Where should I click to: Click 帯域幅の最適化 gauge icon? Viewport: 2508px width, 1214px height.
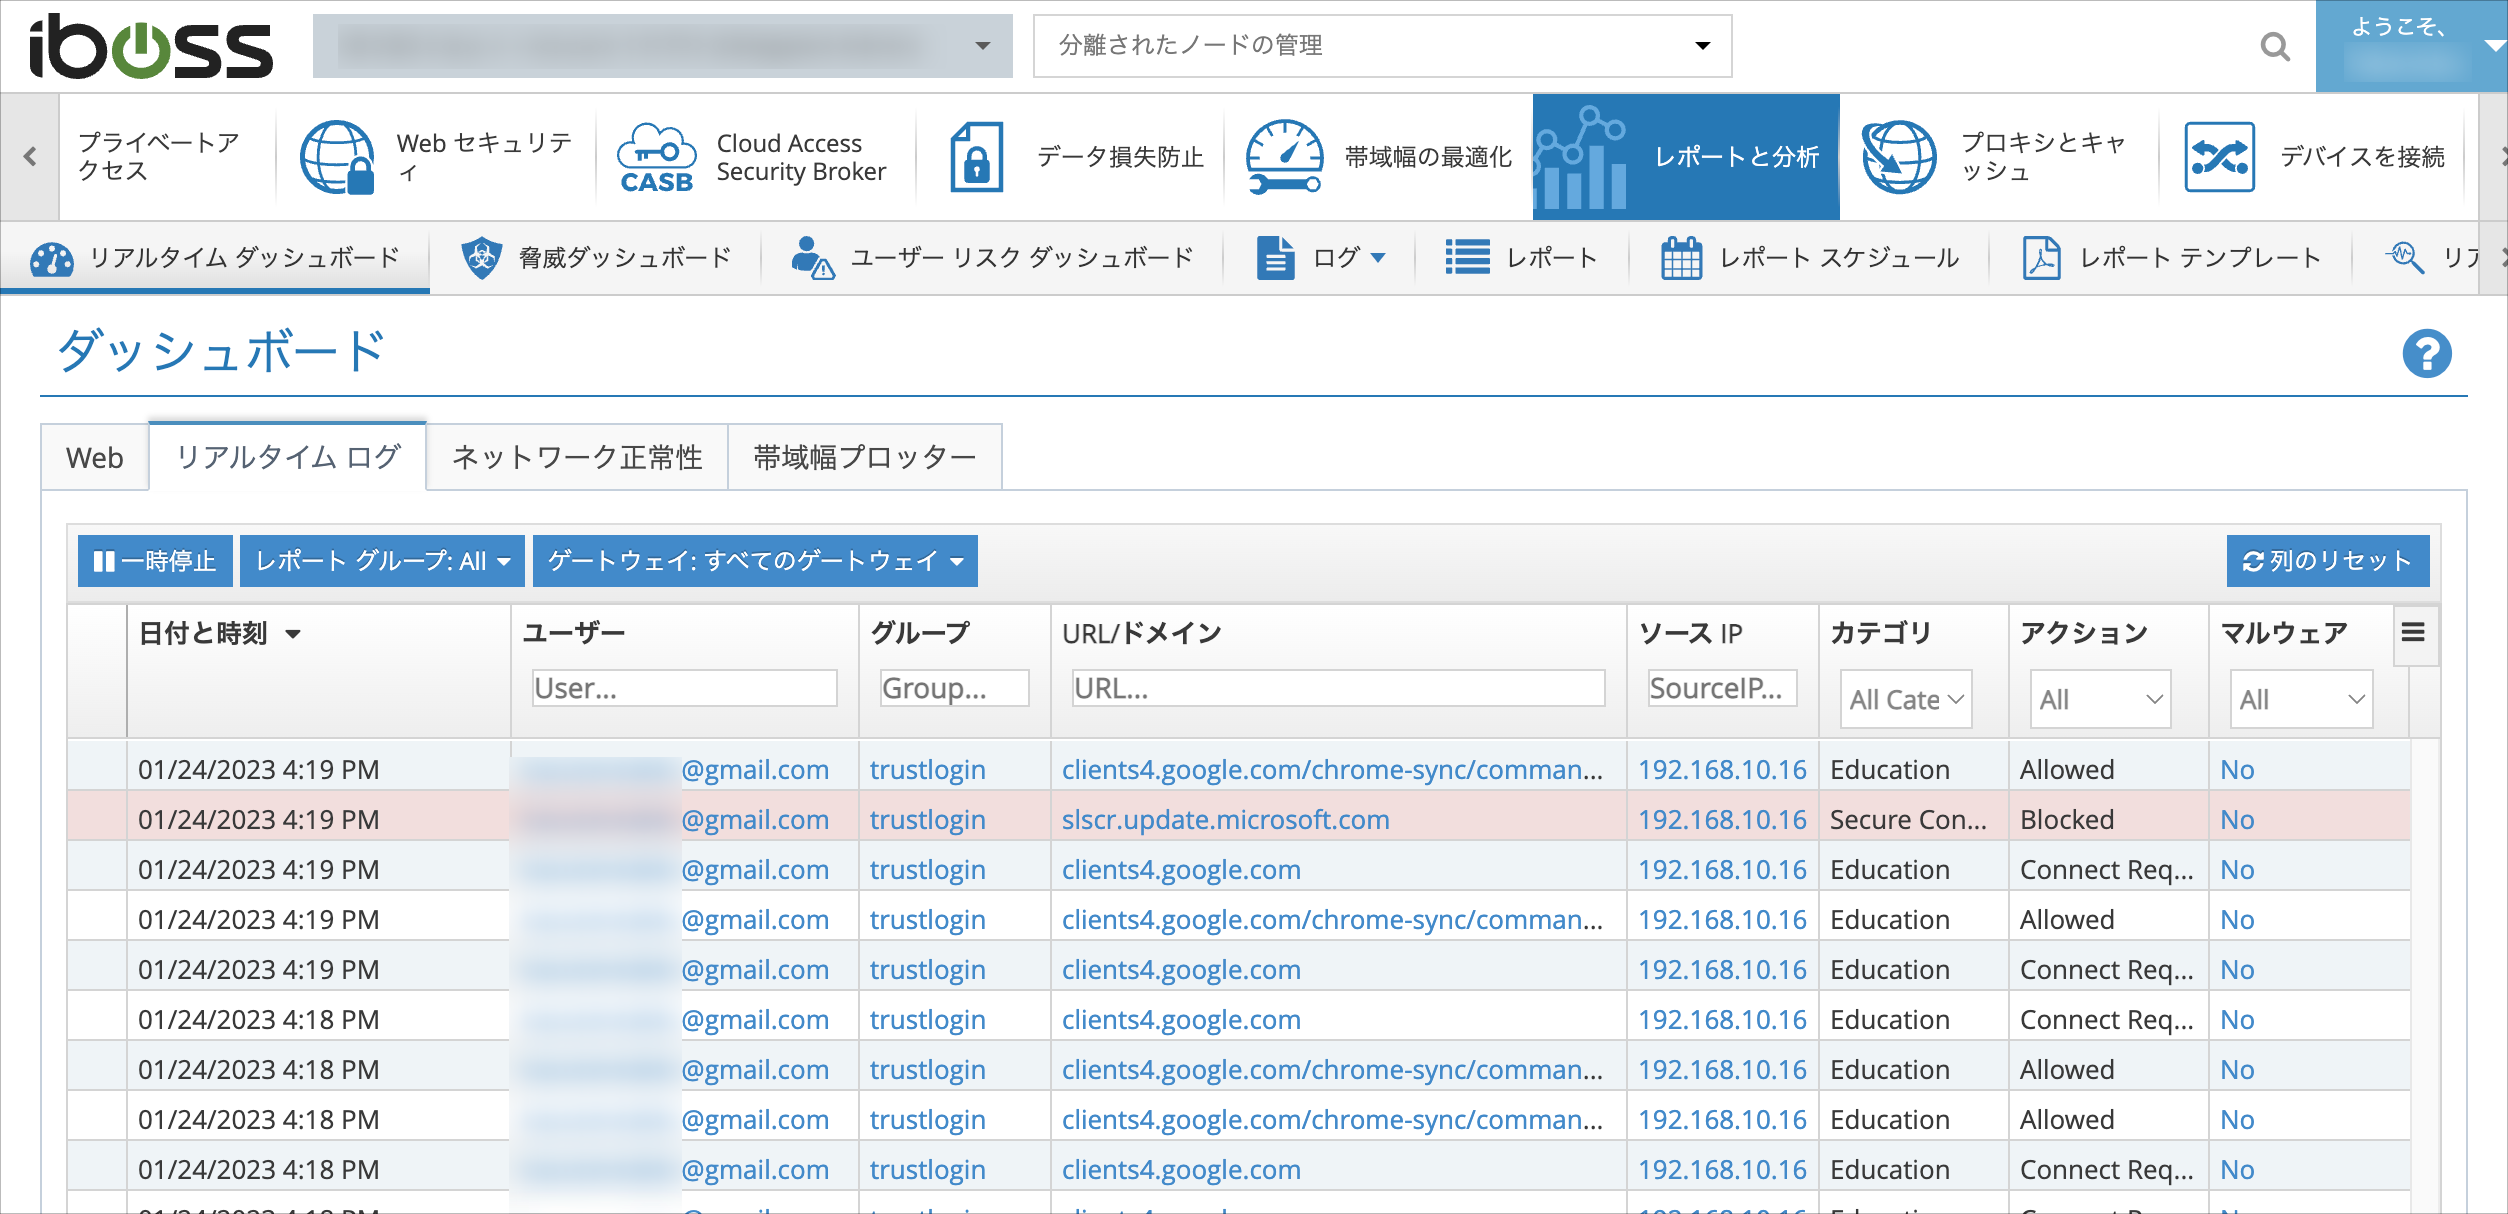pos(1285,157)
